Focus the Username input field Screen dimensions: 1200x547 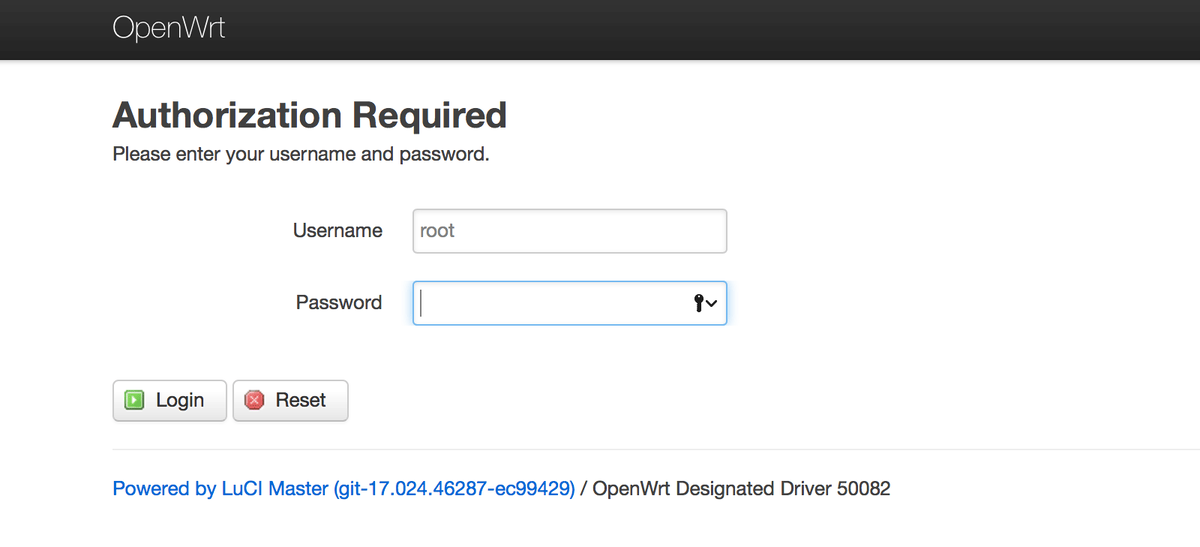[x=570, y=231]
